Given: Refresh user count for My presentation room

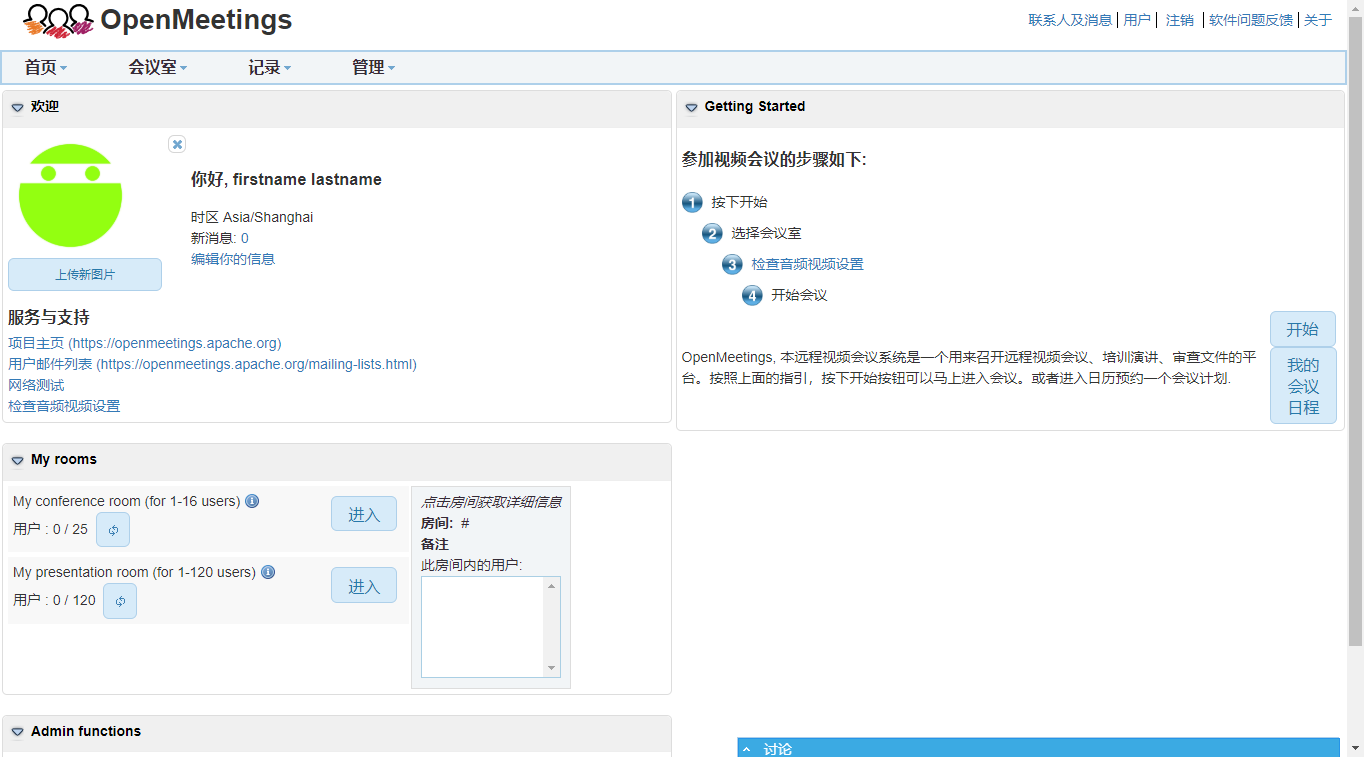Looking at the screenshot, I should [120, 601].
